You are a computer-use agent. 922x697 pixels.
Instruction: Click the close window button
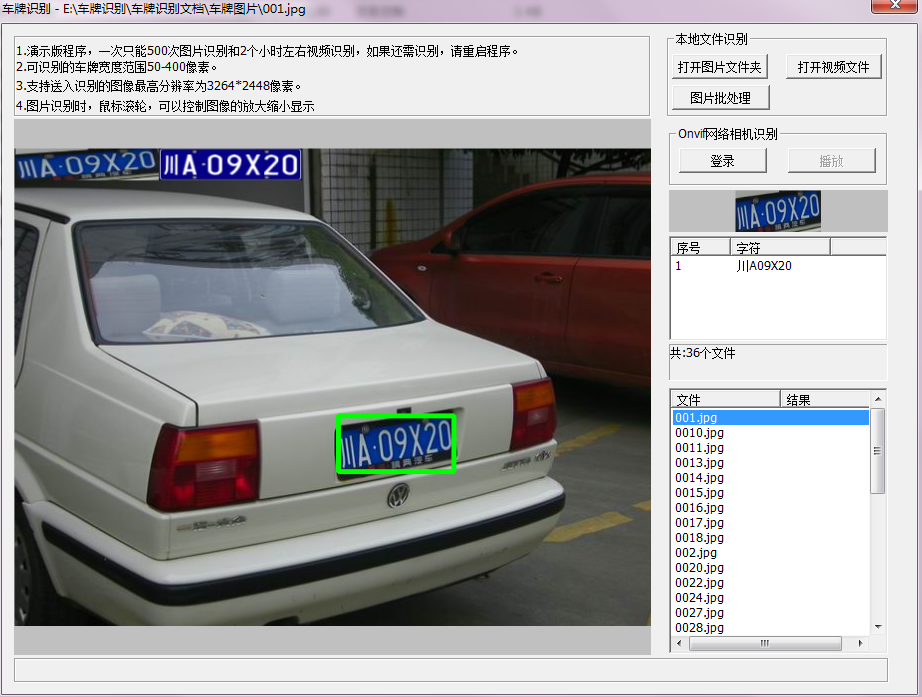click(x=893, y=7)
